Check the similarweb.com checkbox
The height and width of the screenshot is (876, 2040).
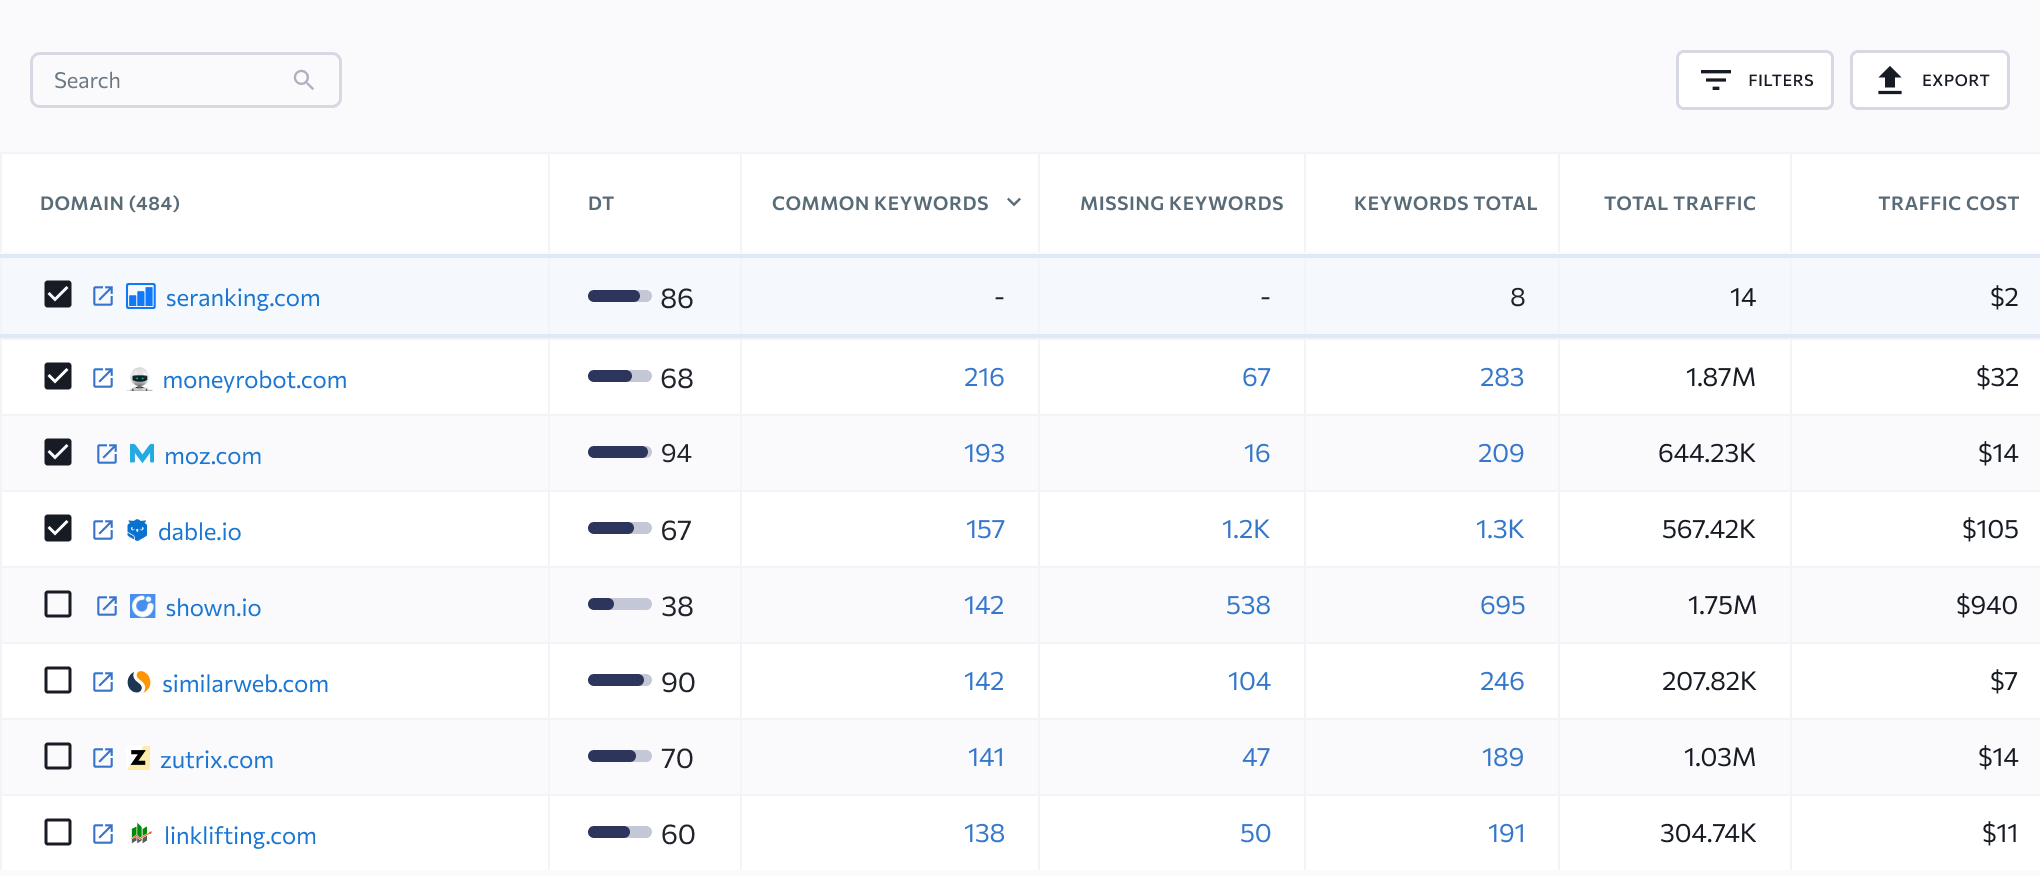click(58, 680)
